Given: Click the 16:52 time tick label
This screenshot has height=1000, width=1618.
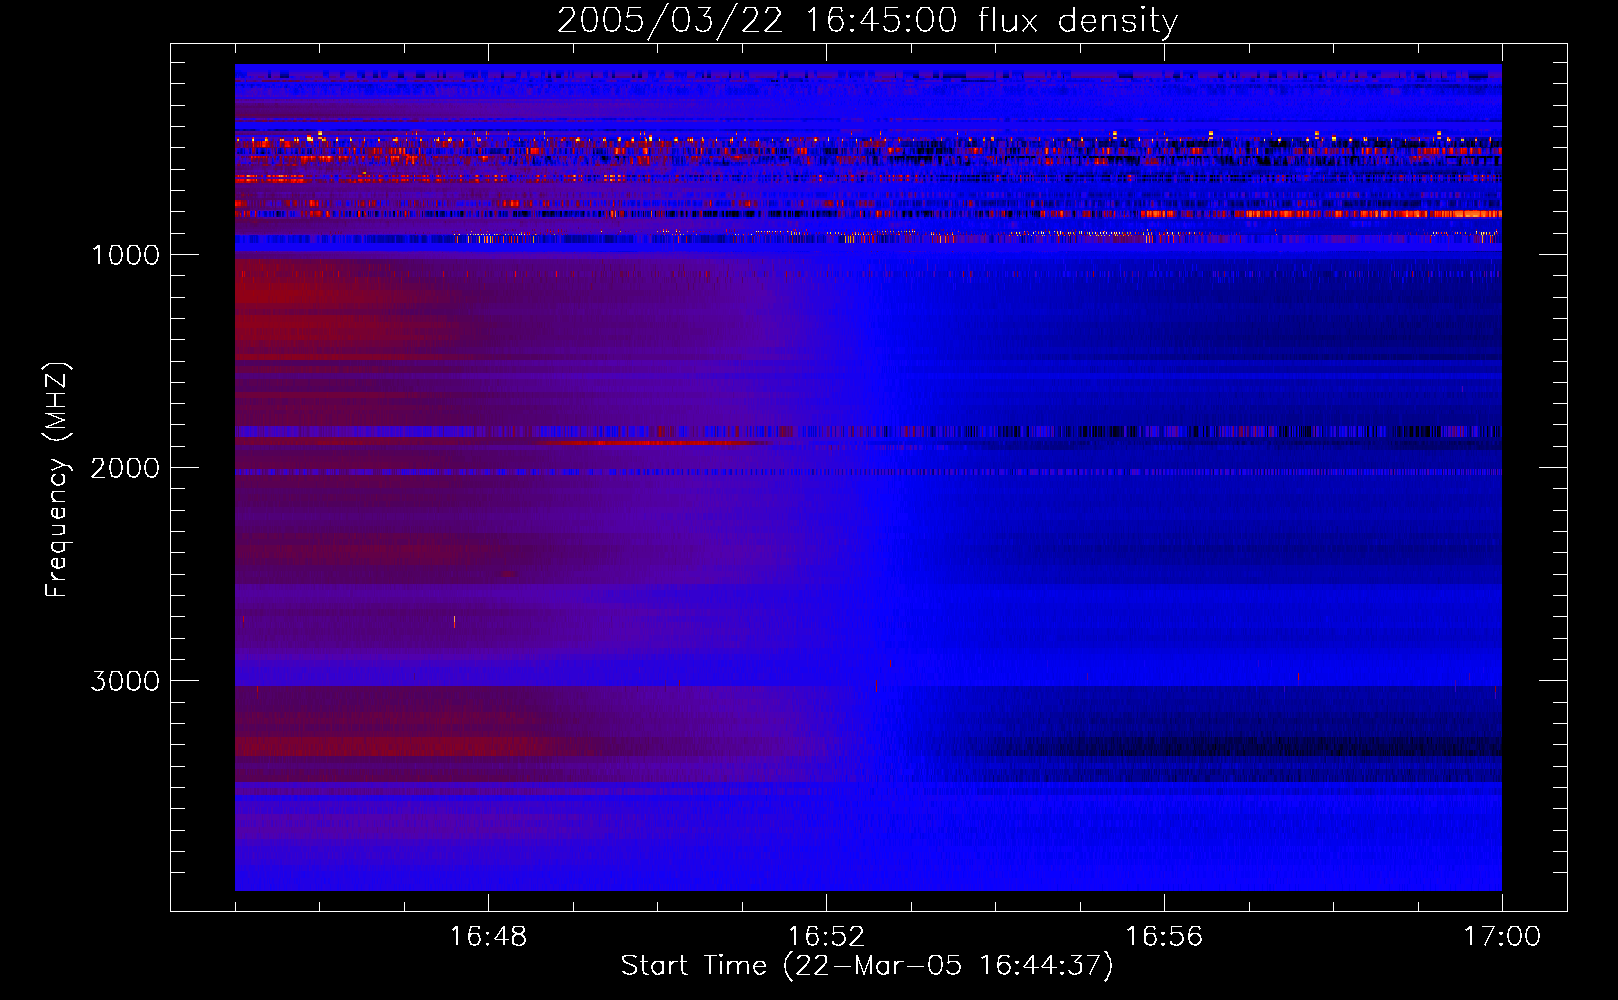Looking at the screenshot, I should coord(826,937).
